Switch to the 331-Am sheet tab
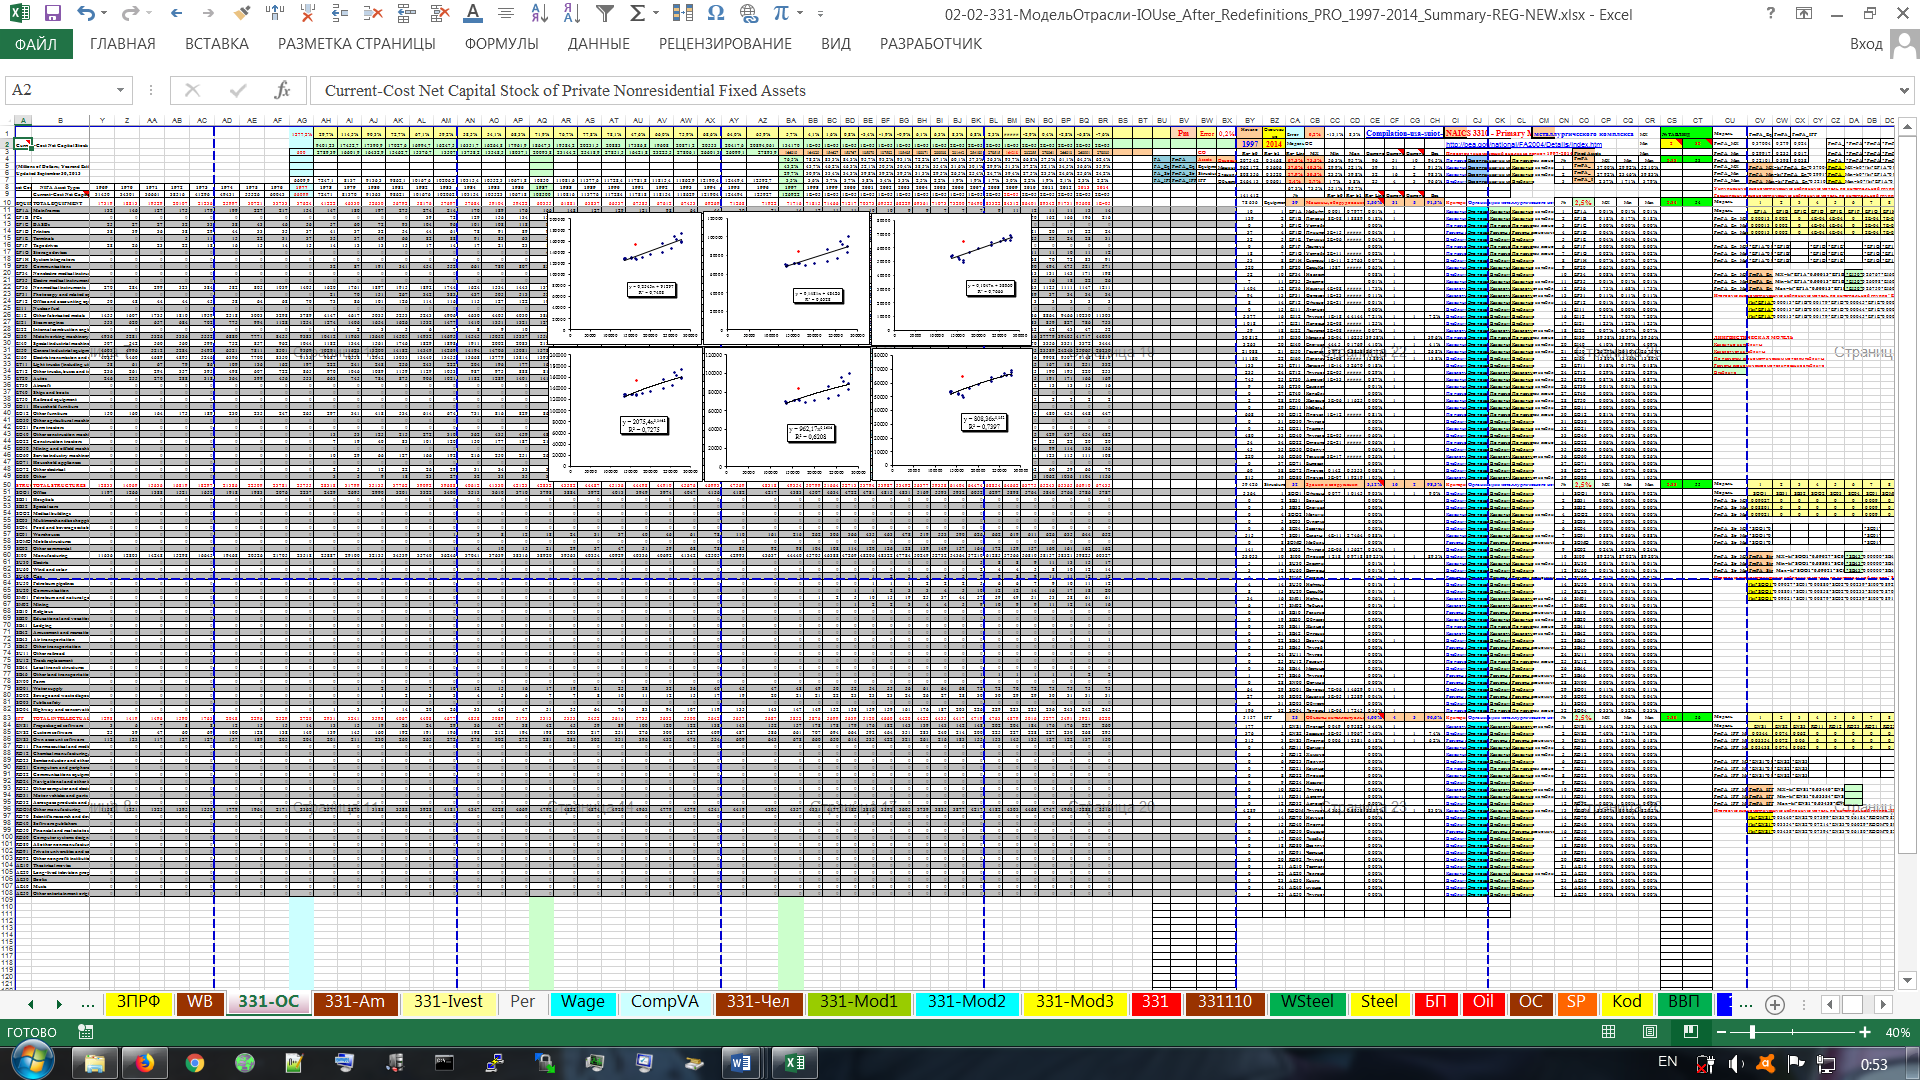 tap(354, 1002)
